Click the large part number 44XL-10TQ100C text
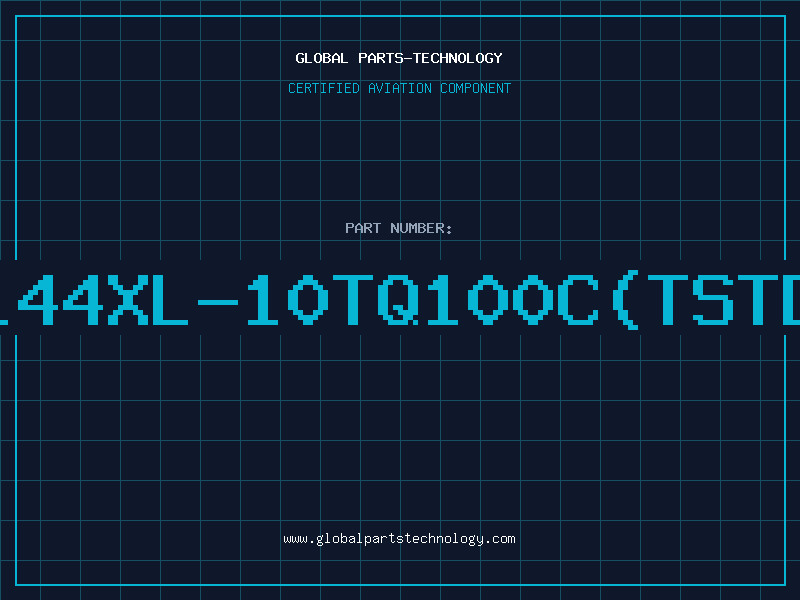This screenshot has width=800, height=600. (400, 299)
